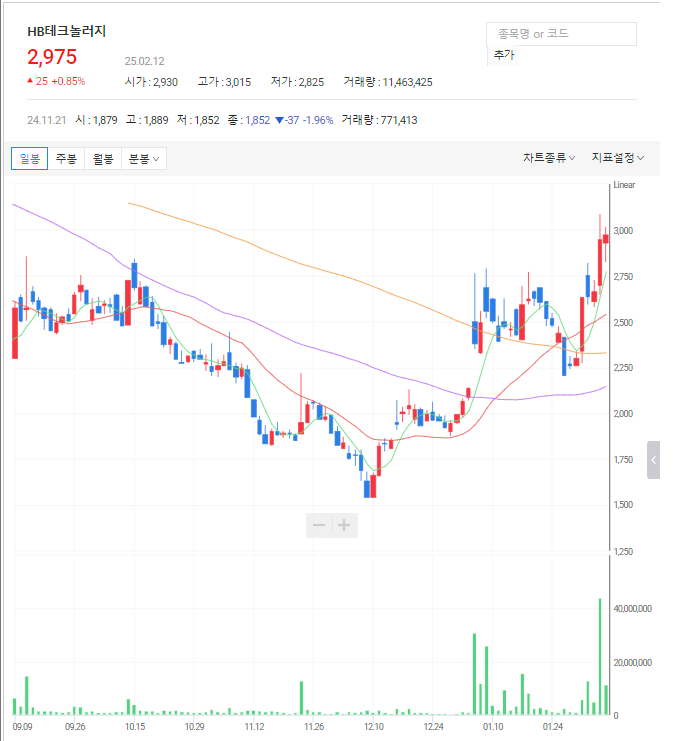Click the 01.24 date axis label
The height and width of the screenshot is (741, 675).
(x=553, y=726)
